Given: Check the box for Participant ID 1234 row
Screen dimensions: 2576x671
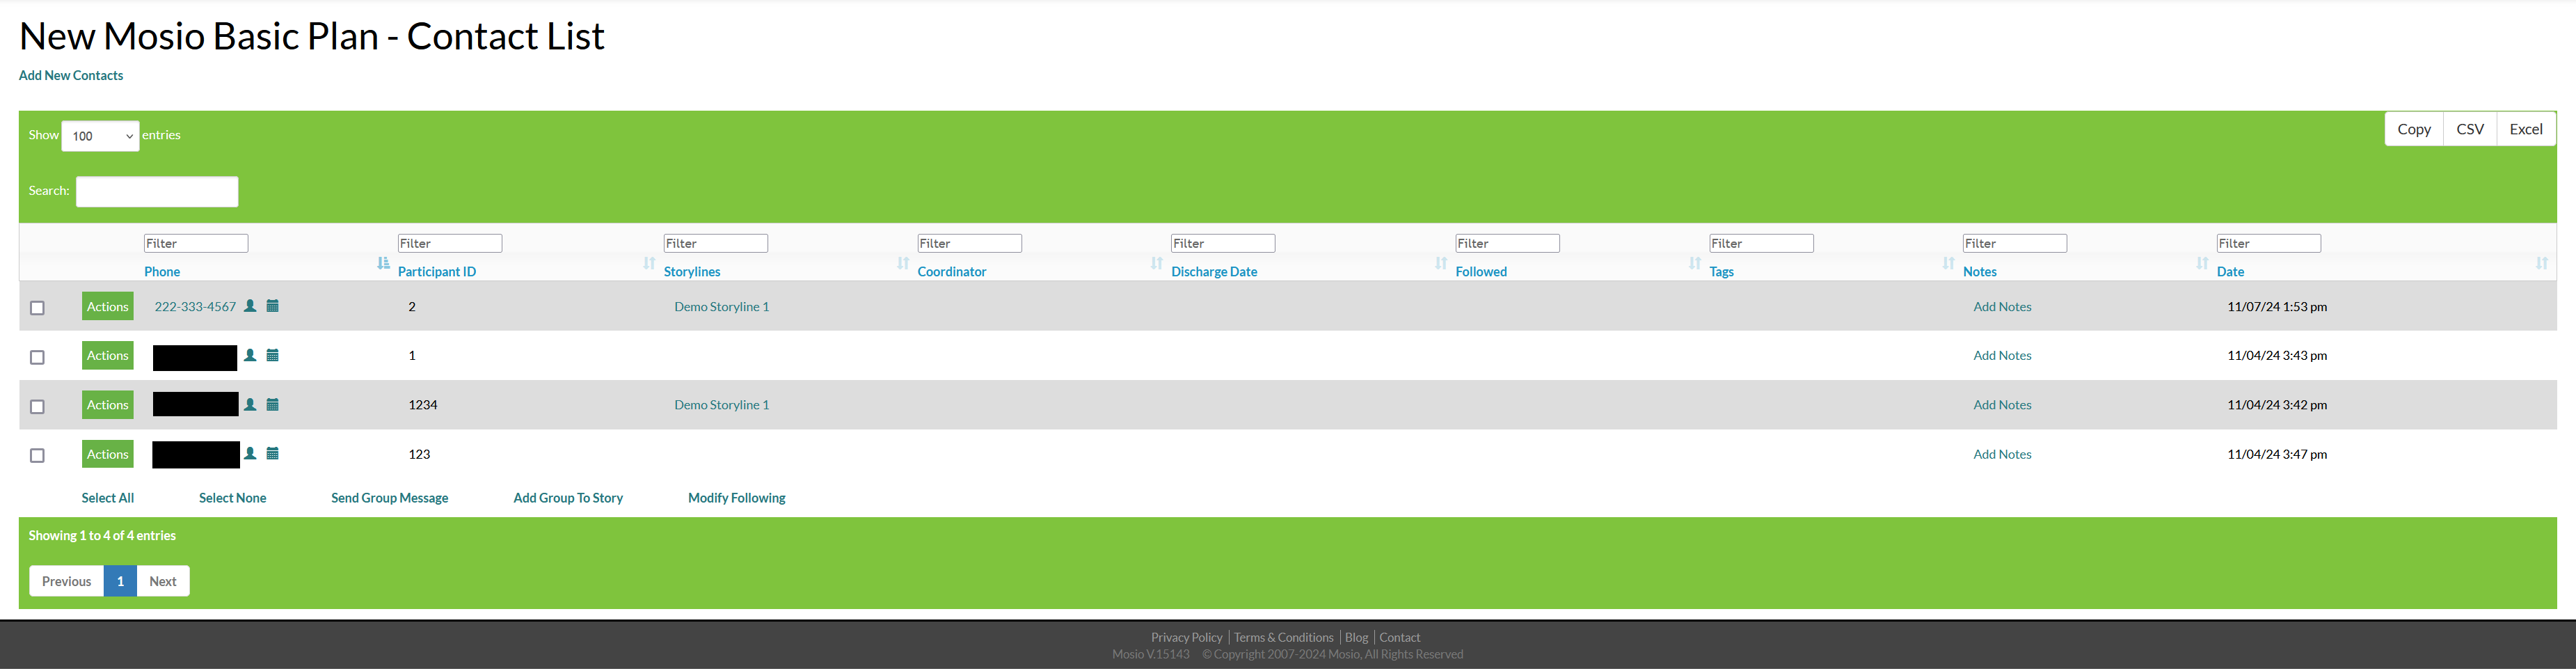Looking at the screenshot, I should point(37,408).
